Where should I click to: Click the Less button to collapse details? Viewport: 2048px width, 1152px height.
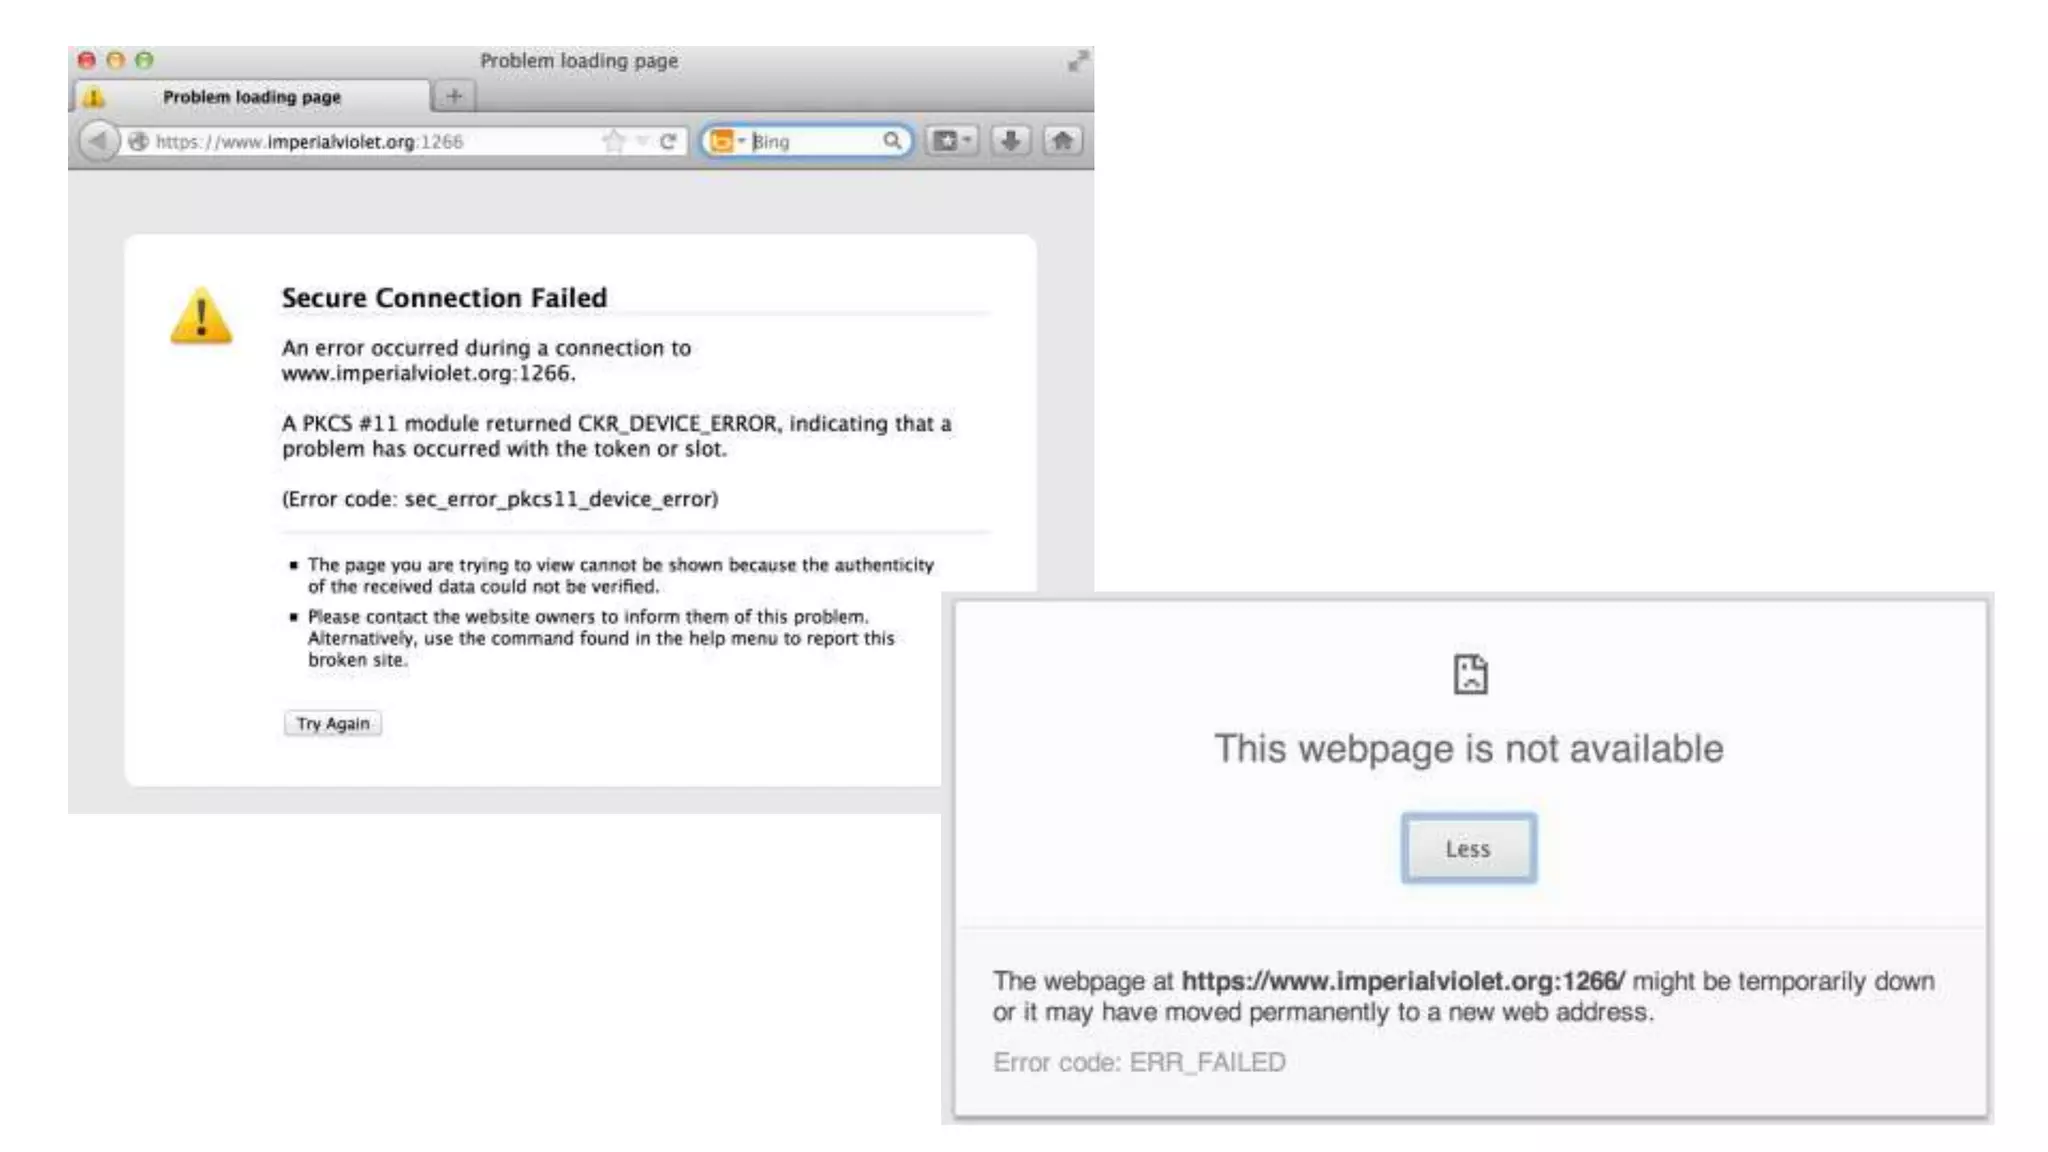coord(1467,848)
